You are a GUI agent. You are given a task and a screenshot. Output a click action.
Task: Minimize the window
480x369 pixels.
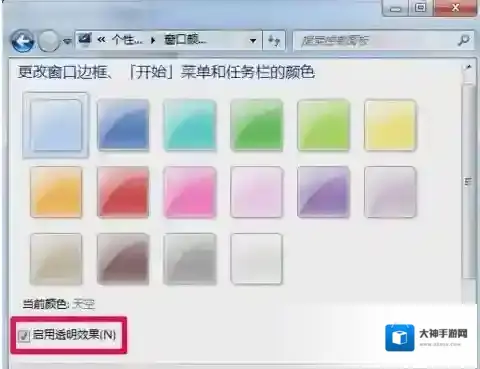[x=396, y=8]
